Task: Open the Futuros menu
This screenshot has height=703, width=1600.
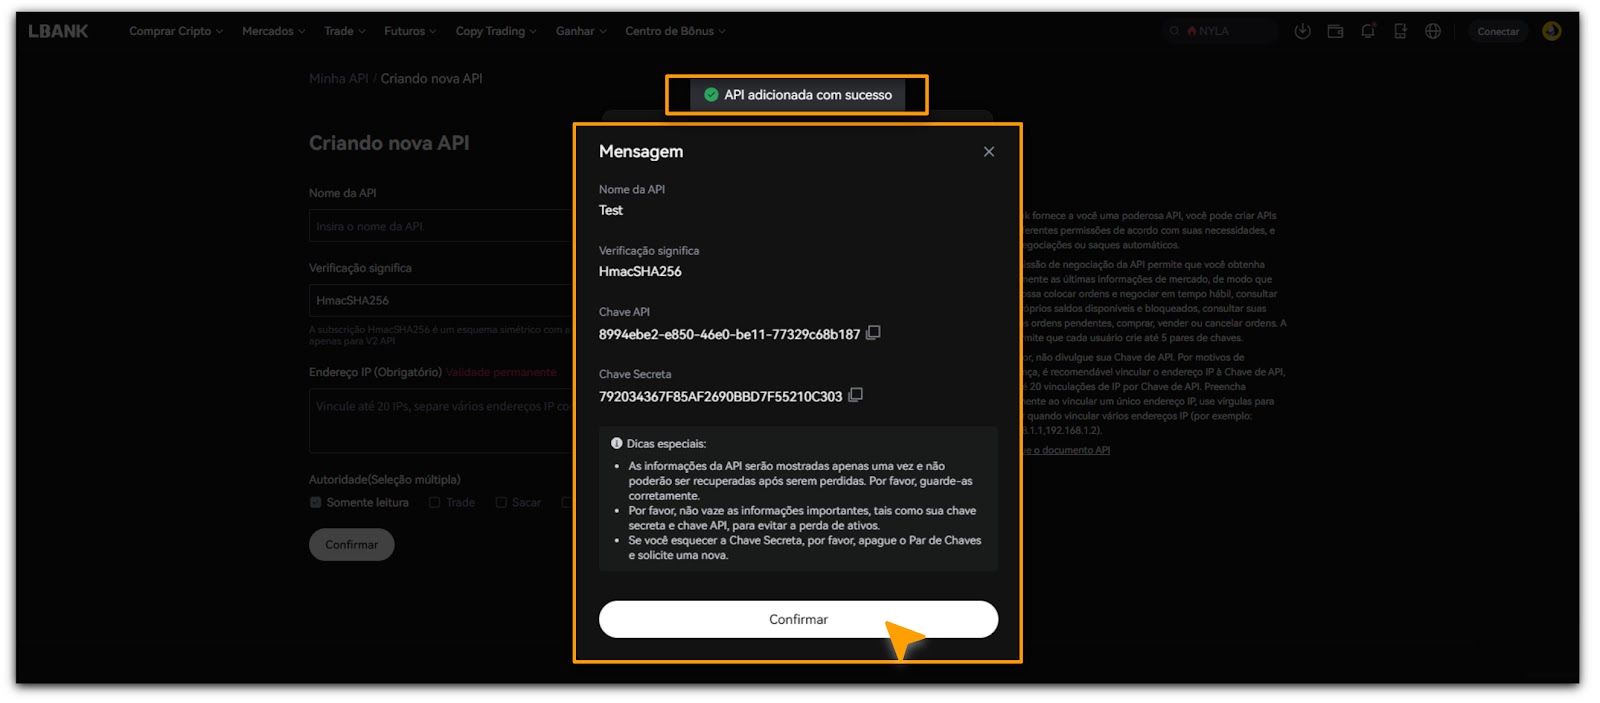Action: tap(409, 31)
